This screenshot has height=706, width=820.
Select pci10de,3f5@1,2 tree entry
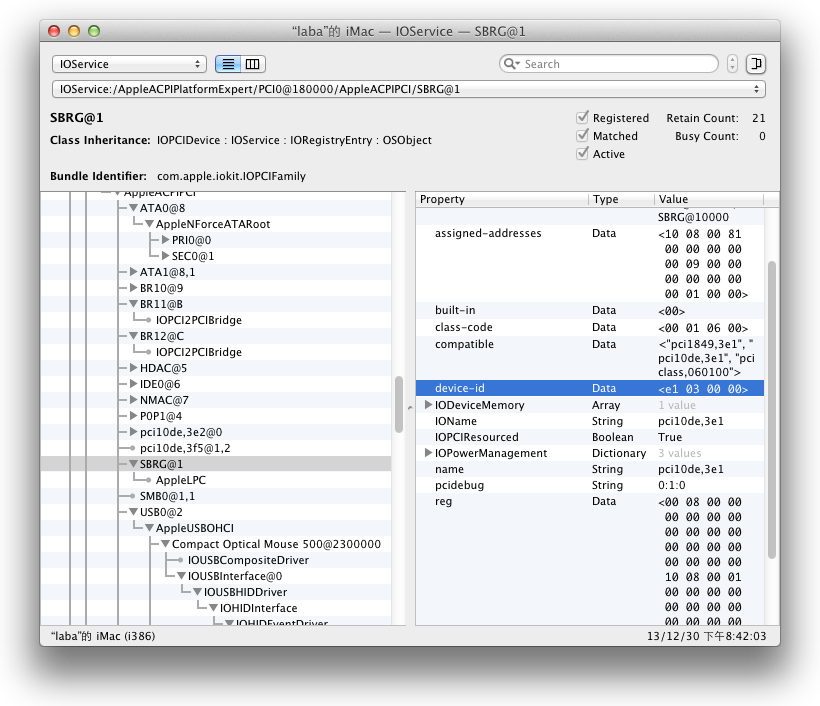pyautogui.click(x=185, y=448)
